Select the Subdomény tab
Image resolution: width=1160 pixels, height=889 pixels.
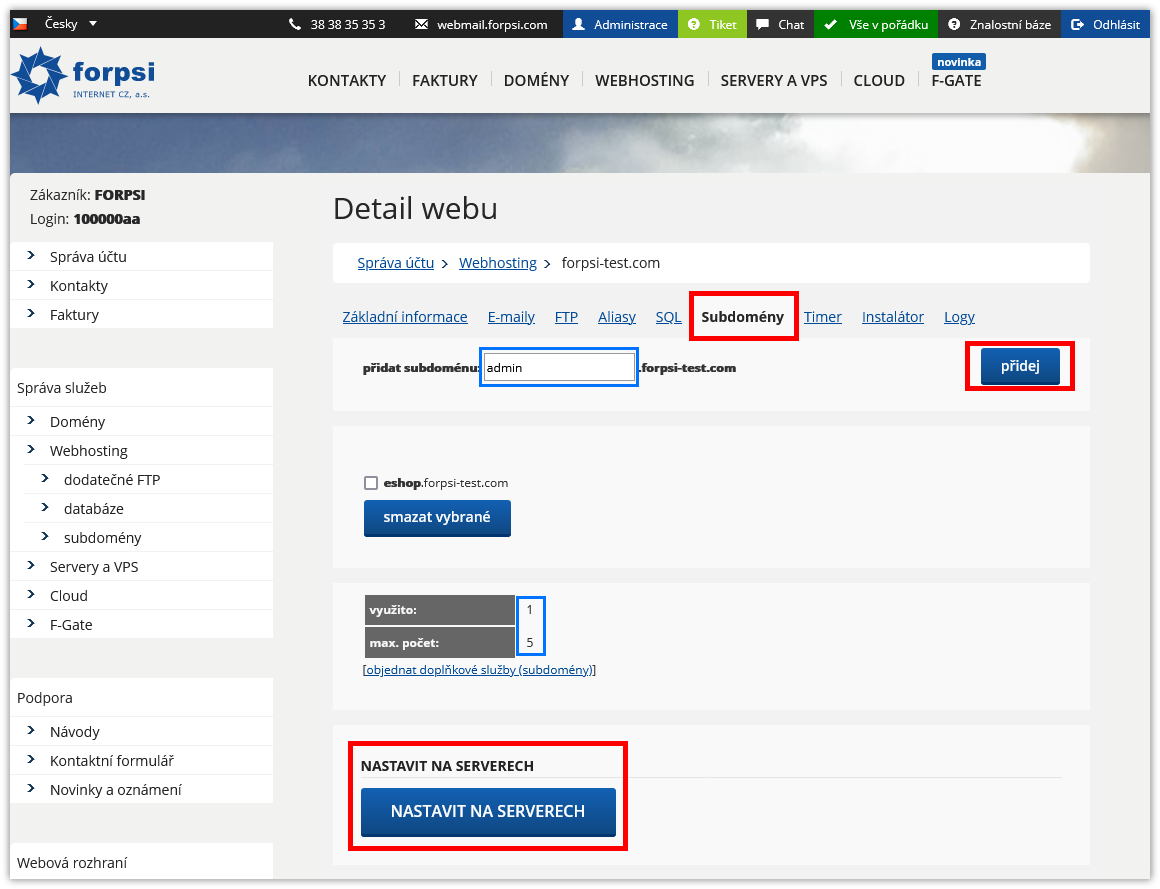tap(743, 317)
